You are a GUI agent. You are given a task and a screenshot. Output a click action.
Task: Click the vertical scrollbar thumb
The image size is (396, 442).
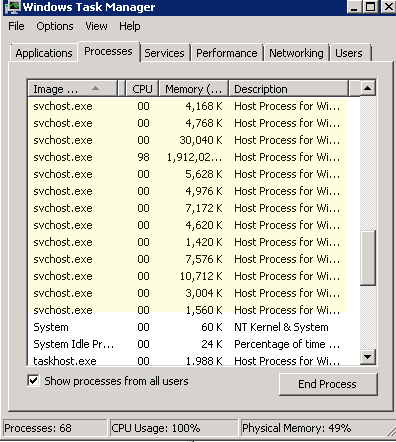pyautogui.click(x=368, y=257)
